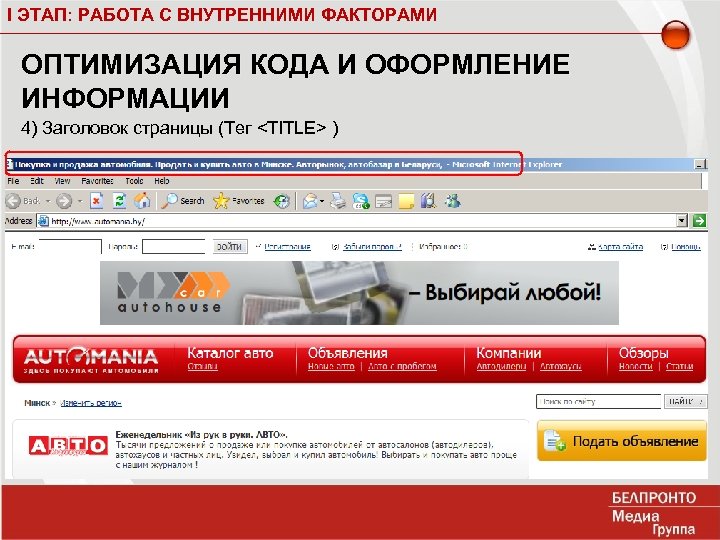The height and width of the screenshot is (540, 720).
Task: Open the Tools menu
Action: [x=134, y=181]
